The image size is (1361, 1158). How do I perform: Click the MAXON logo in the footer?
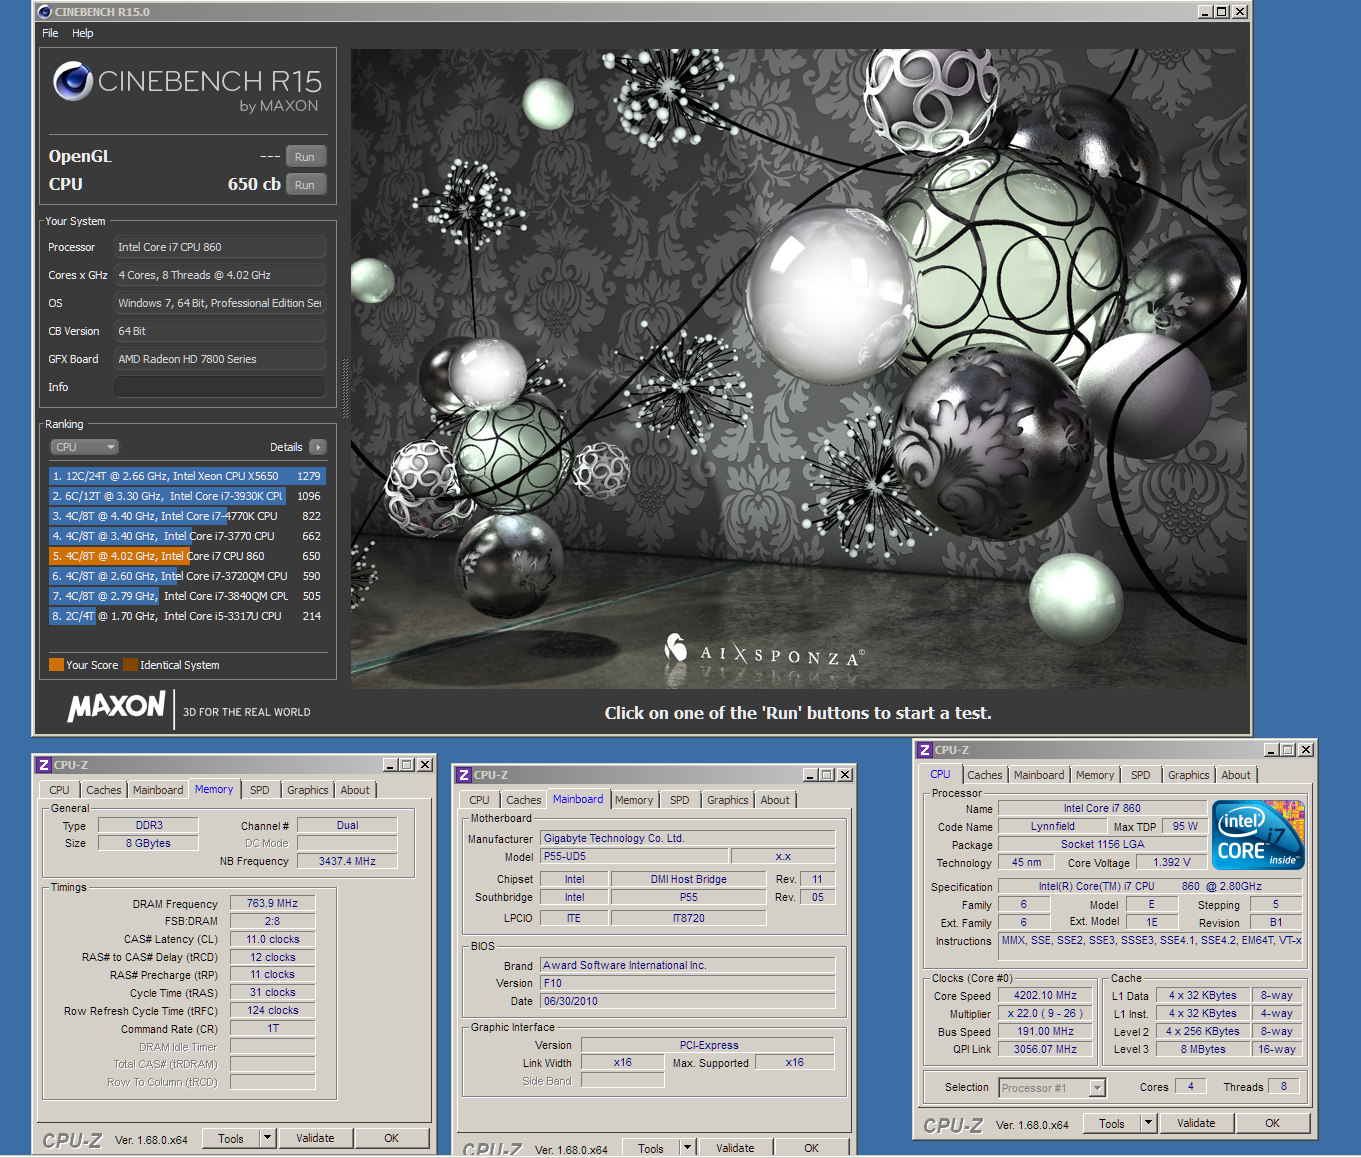(x=116, y=706)
